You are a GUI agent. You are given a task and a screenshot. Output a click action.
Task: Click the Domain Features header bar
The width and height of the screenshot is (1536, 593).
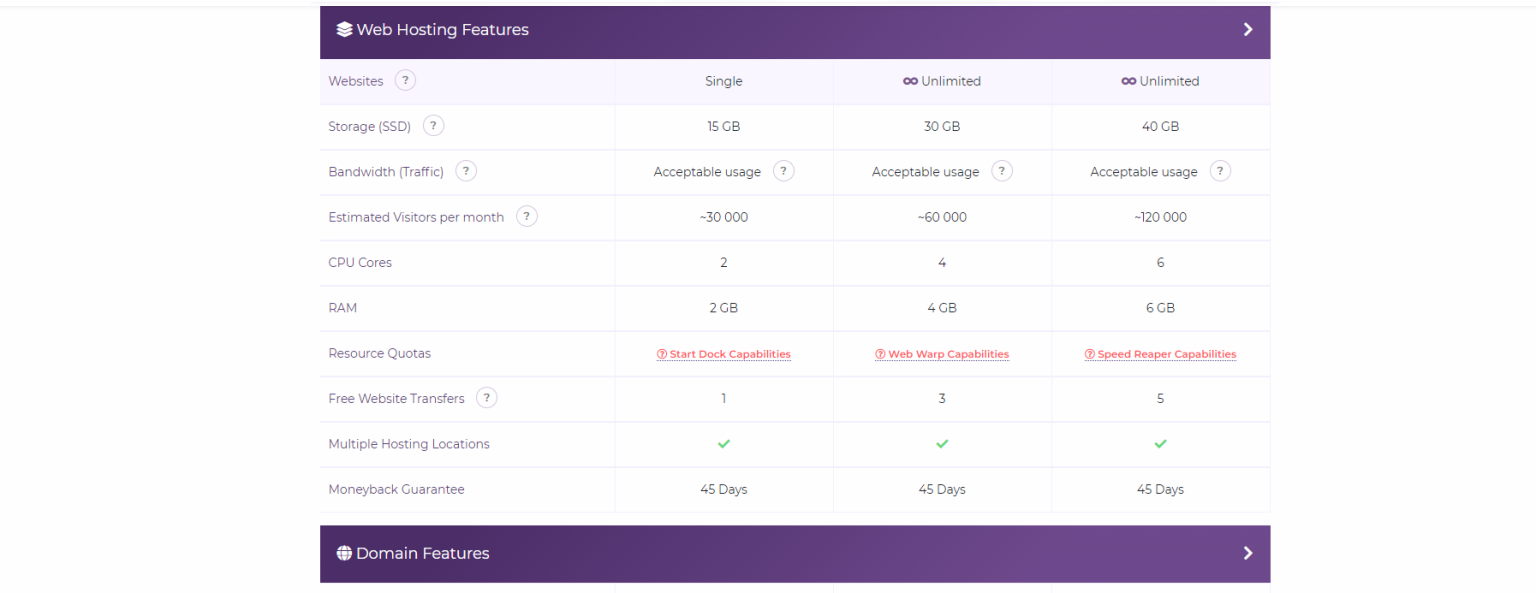click(x=796, y=553)
